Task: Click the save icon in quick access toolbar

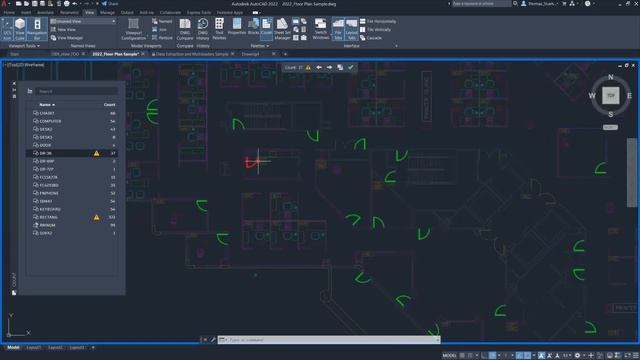Action: pos(35,4)
